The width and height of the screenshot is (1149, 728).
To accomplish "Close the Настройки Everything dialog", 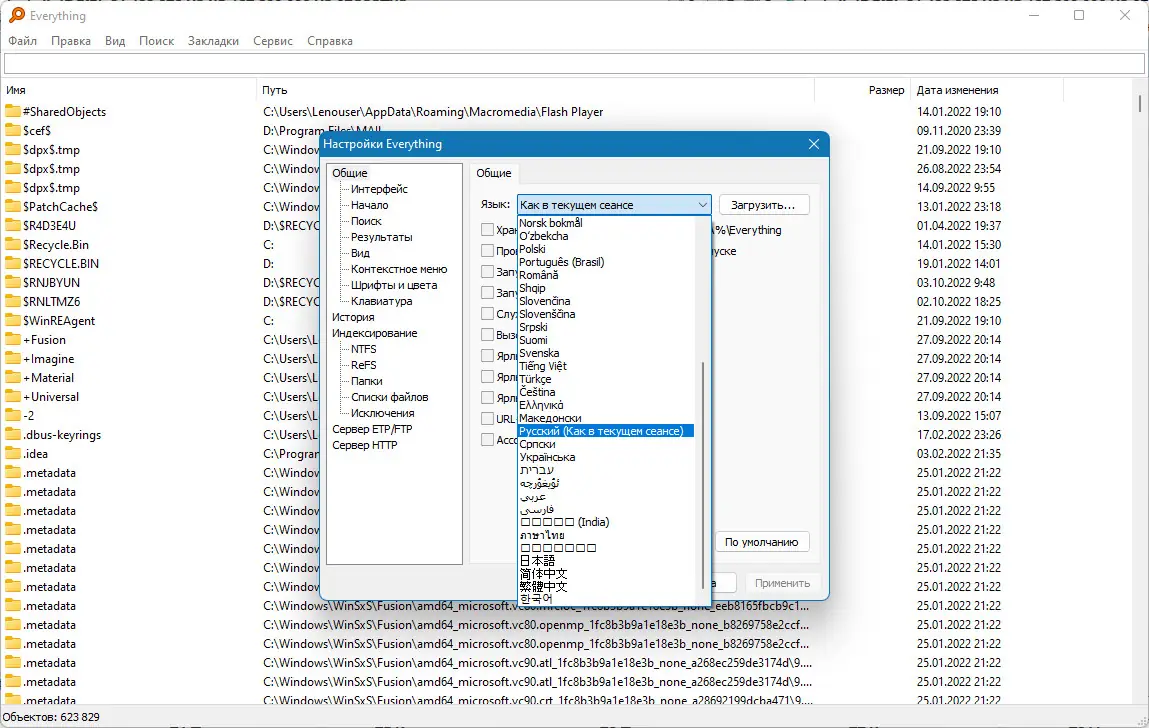I will 814,144.
